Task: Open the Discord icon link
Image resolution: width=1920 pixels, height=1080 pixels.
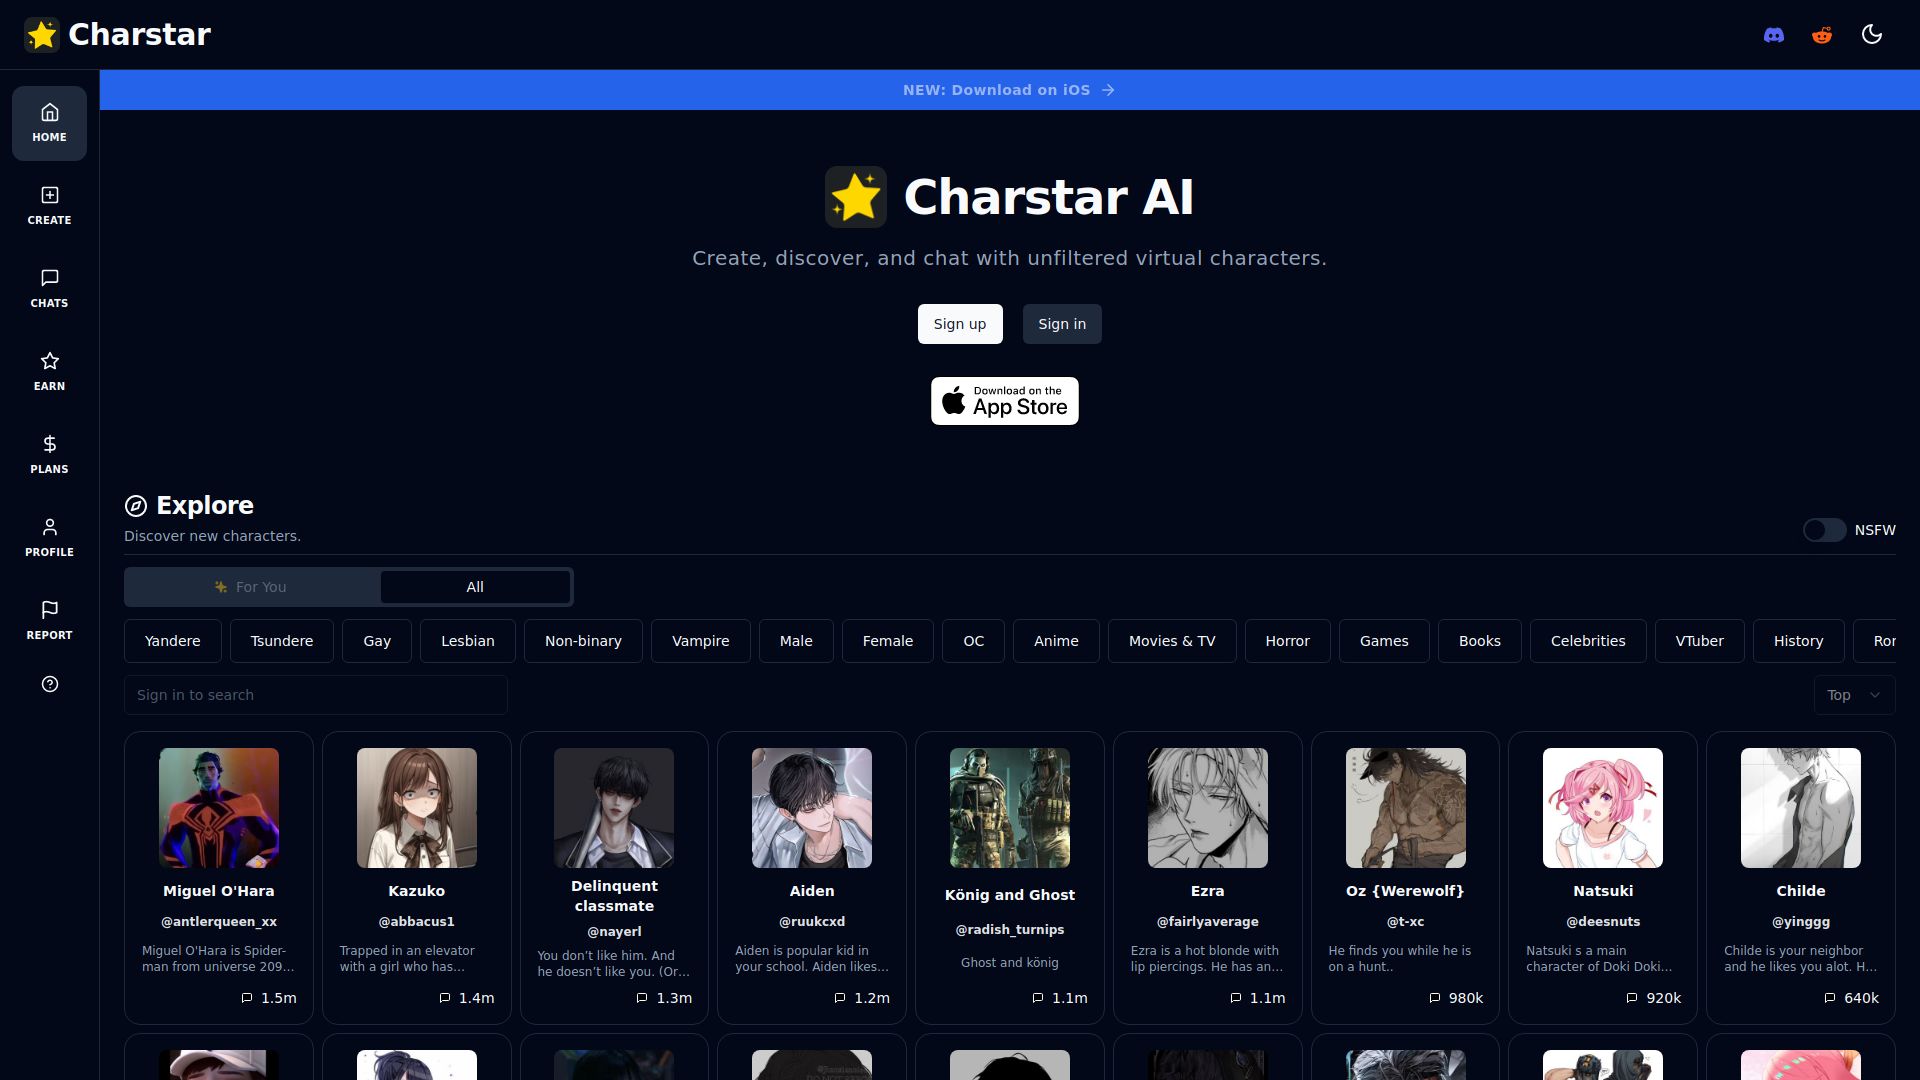Action: coord(1774,35)
